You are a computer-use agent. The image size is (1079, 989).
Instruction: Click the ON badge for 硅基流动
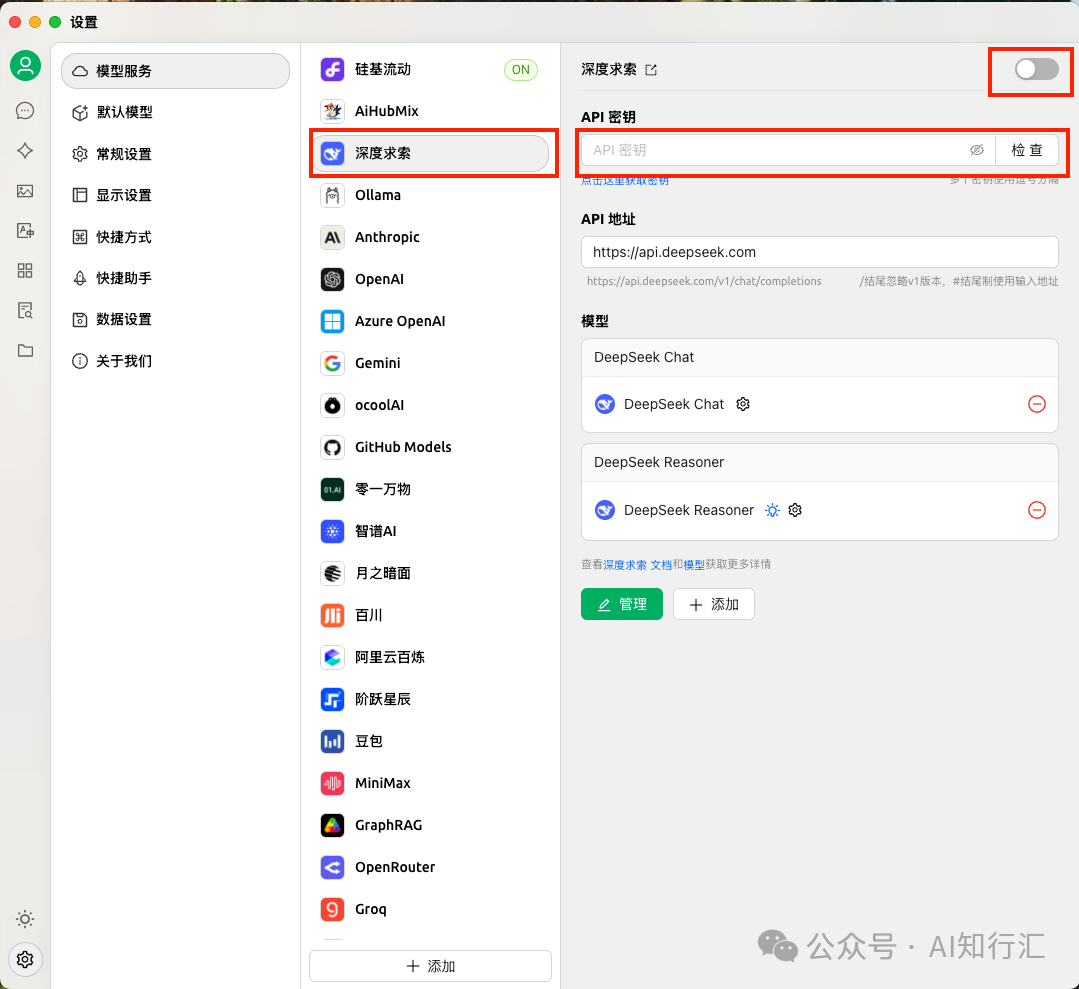coord(521,70)
